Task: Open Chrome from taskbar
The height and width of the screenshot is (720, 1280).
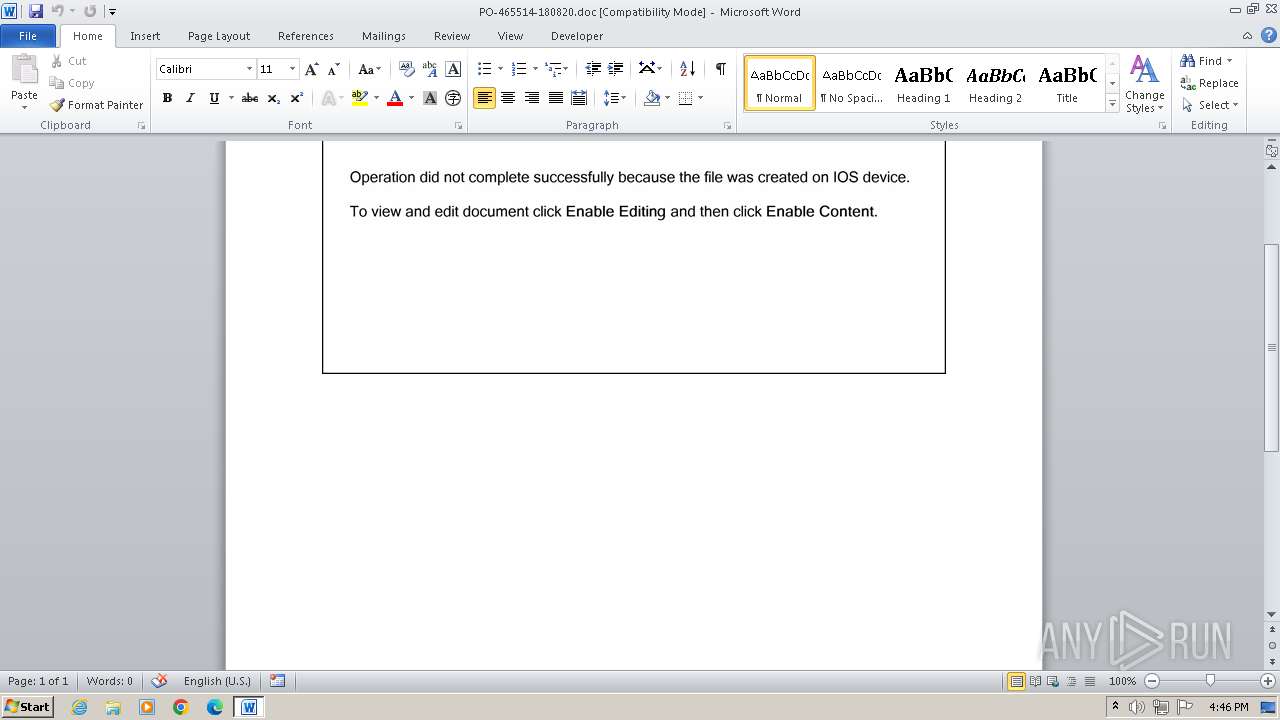Action: [181, 707]
